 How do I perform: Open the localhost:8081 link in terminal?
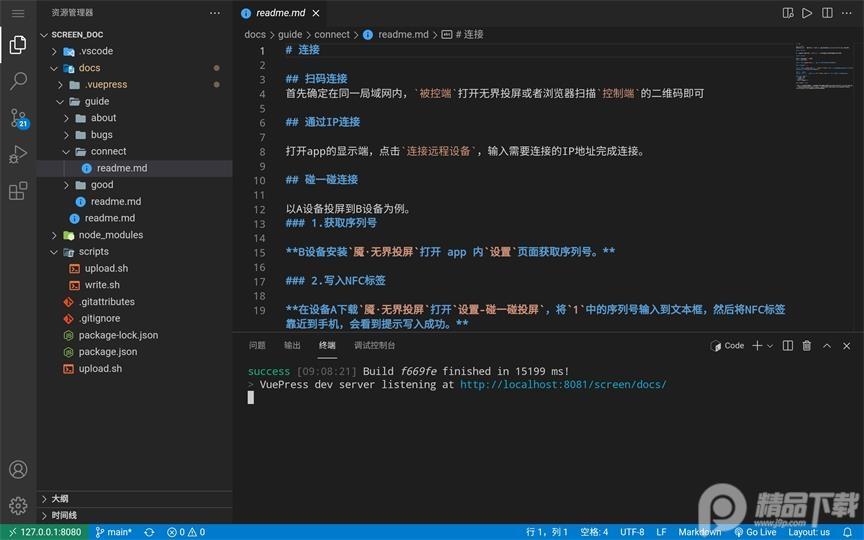click(x=562, y=384)
